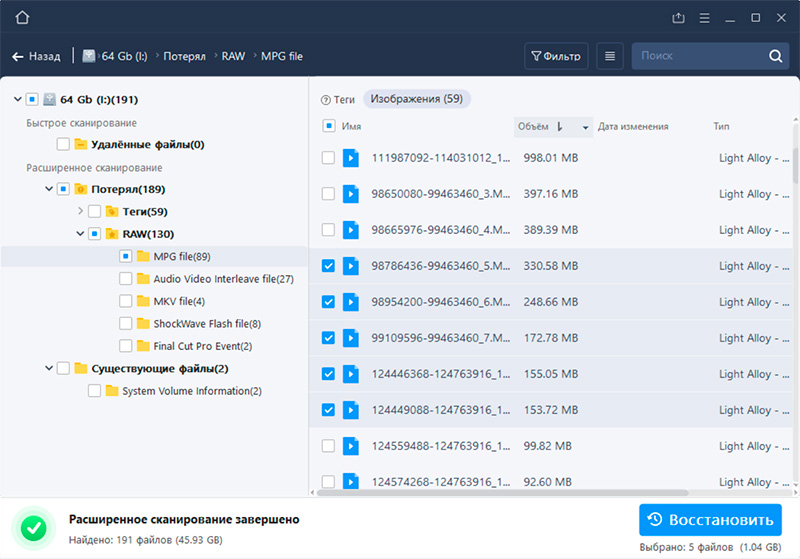Viewport: 800px width, 559px height.
Task: Open the Объём column dropdown arrow
Action: [x=585, y=128]
